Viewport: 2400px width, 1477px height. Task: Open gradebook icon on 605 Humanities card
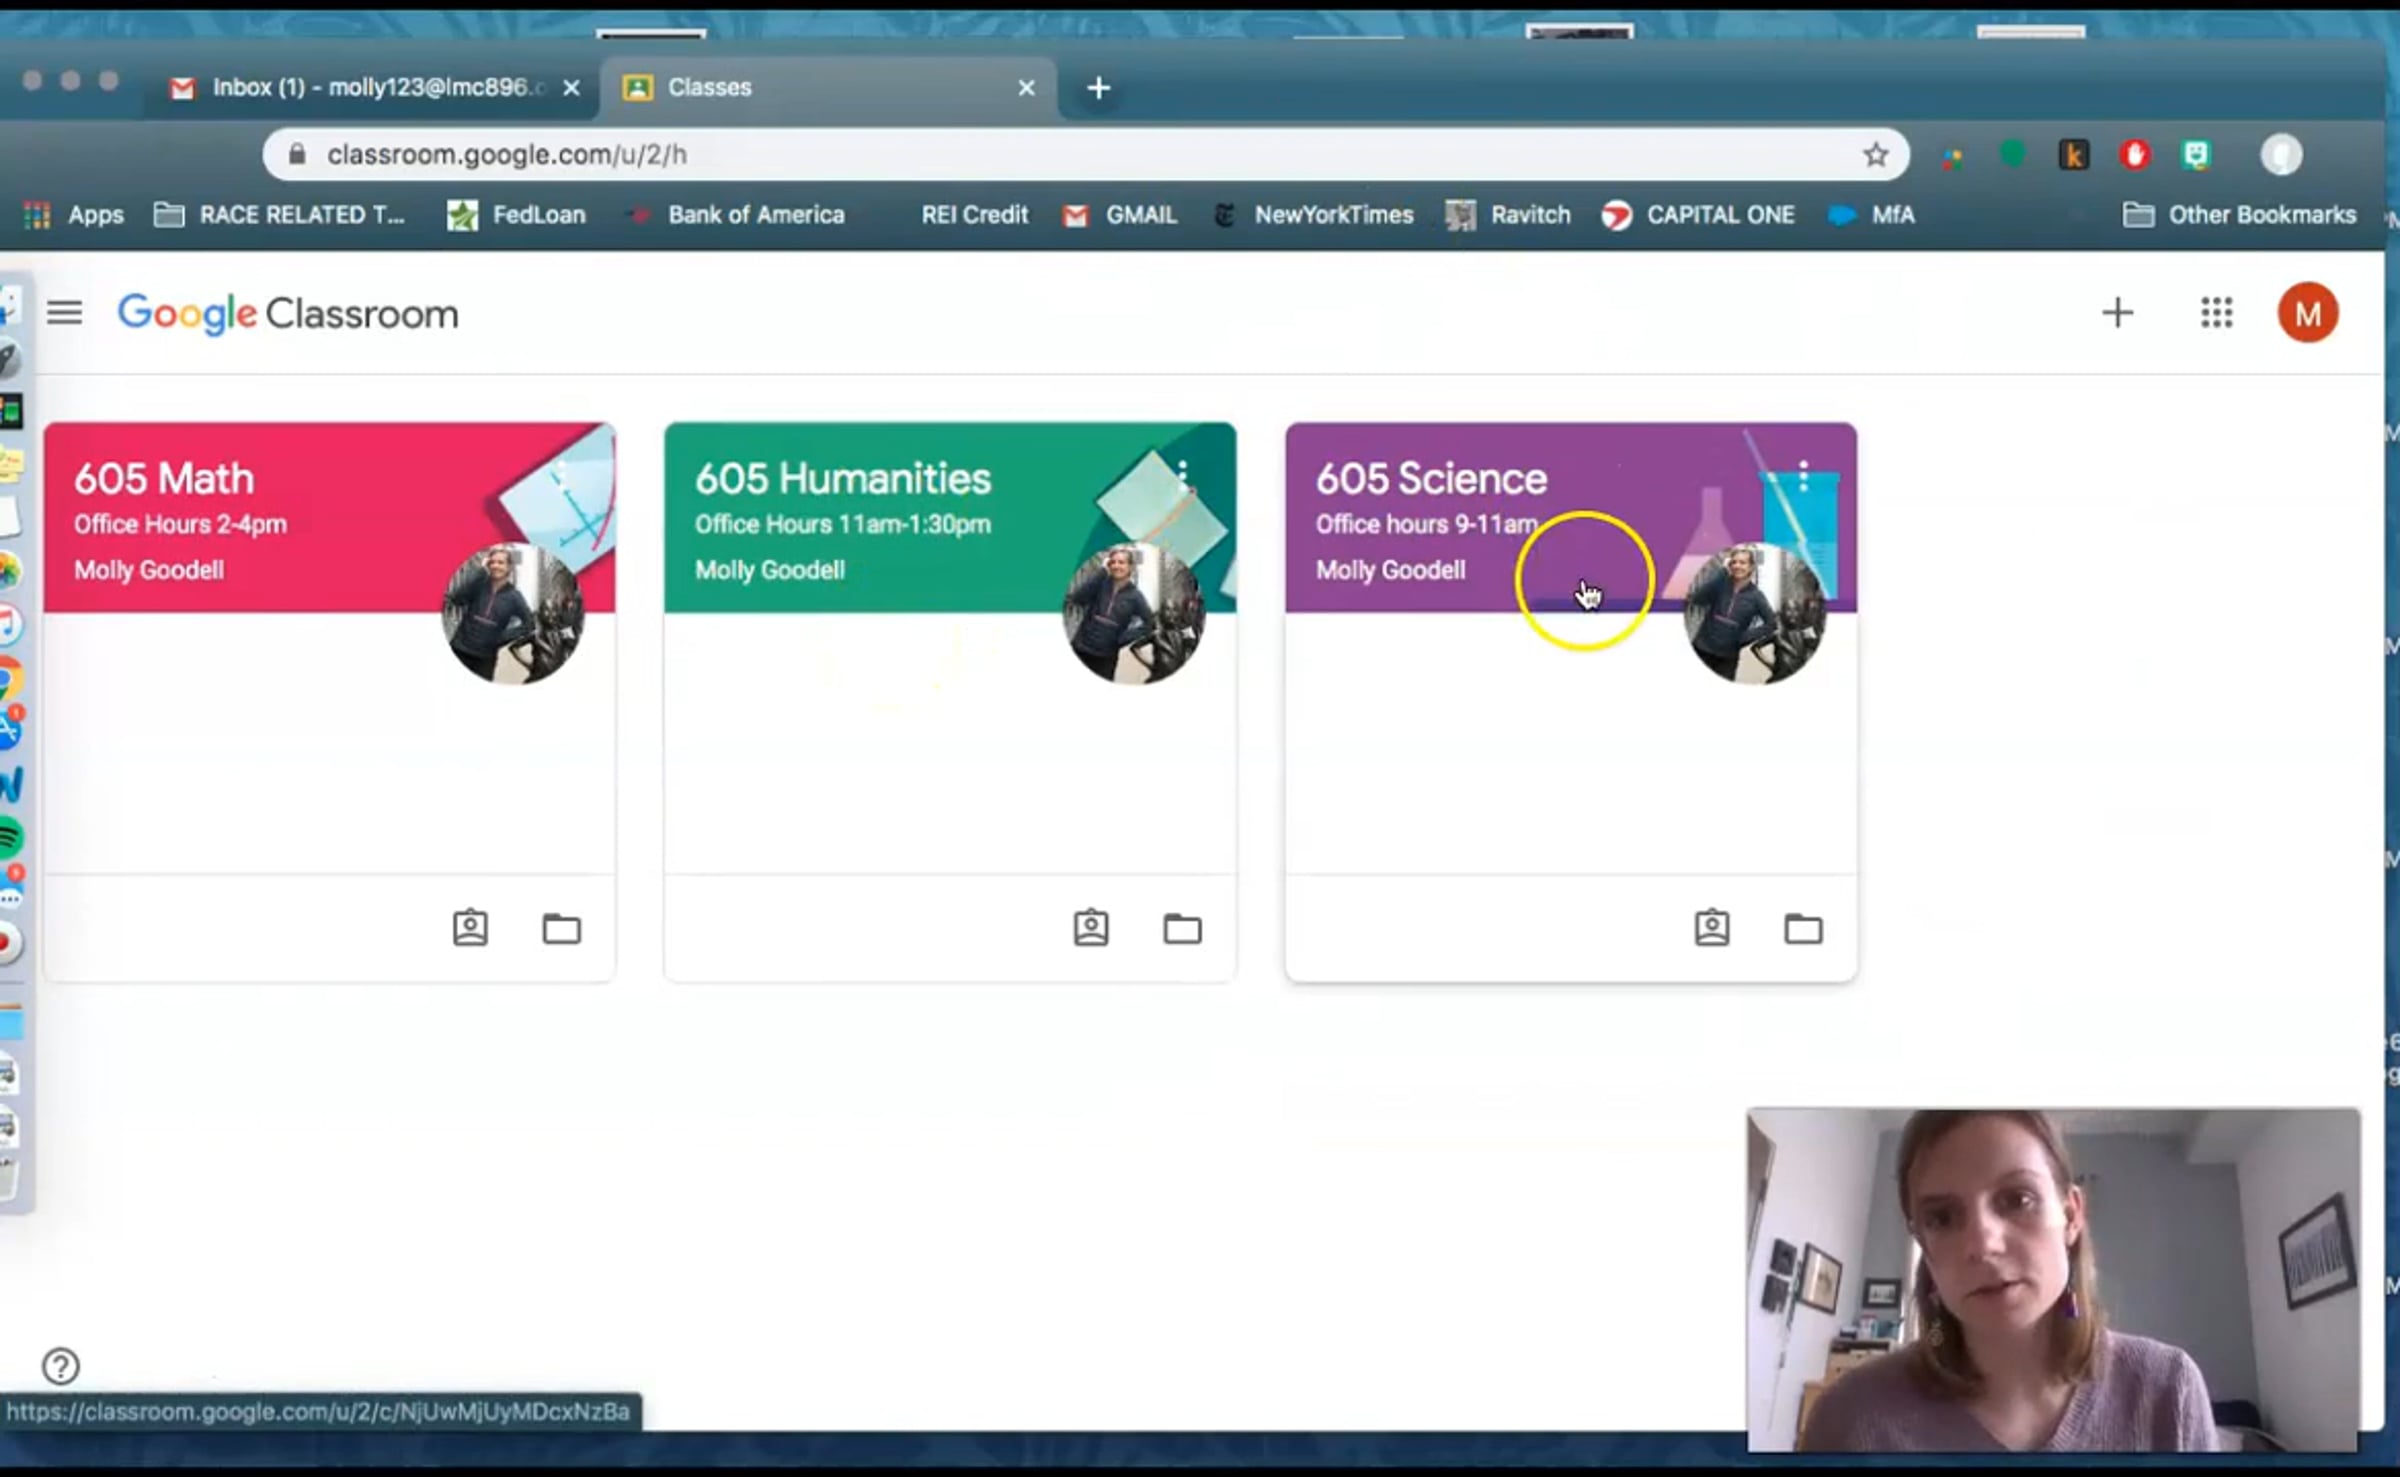click(x=1091, y=928)
